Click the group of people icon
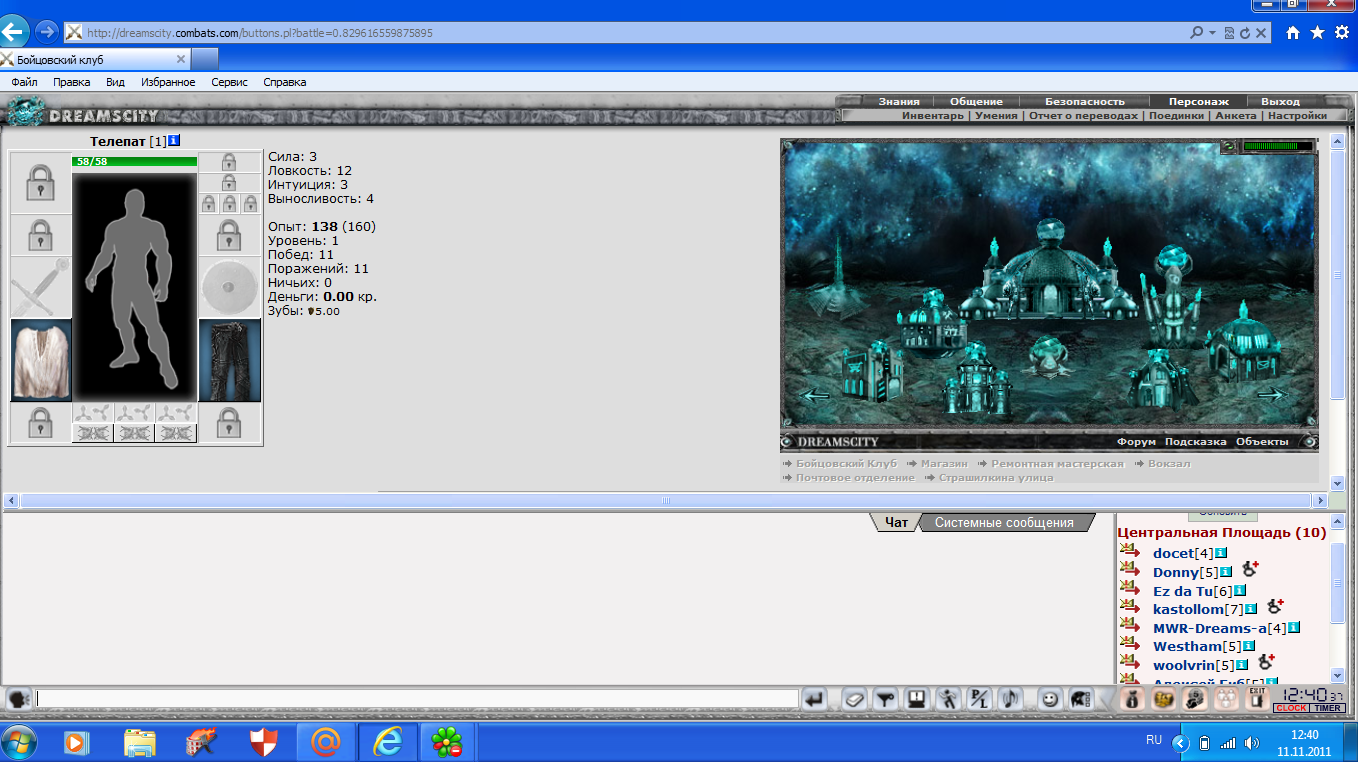1366x768 pixels. (x=1225, y=699)
